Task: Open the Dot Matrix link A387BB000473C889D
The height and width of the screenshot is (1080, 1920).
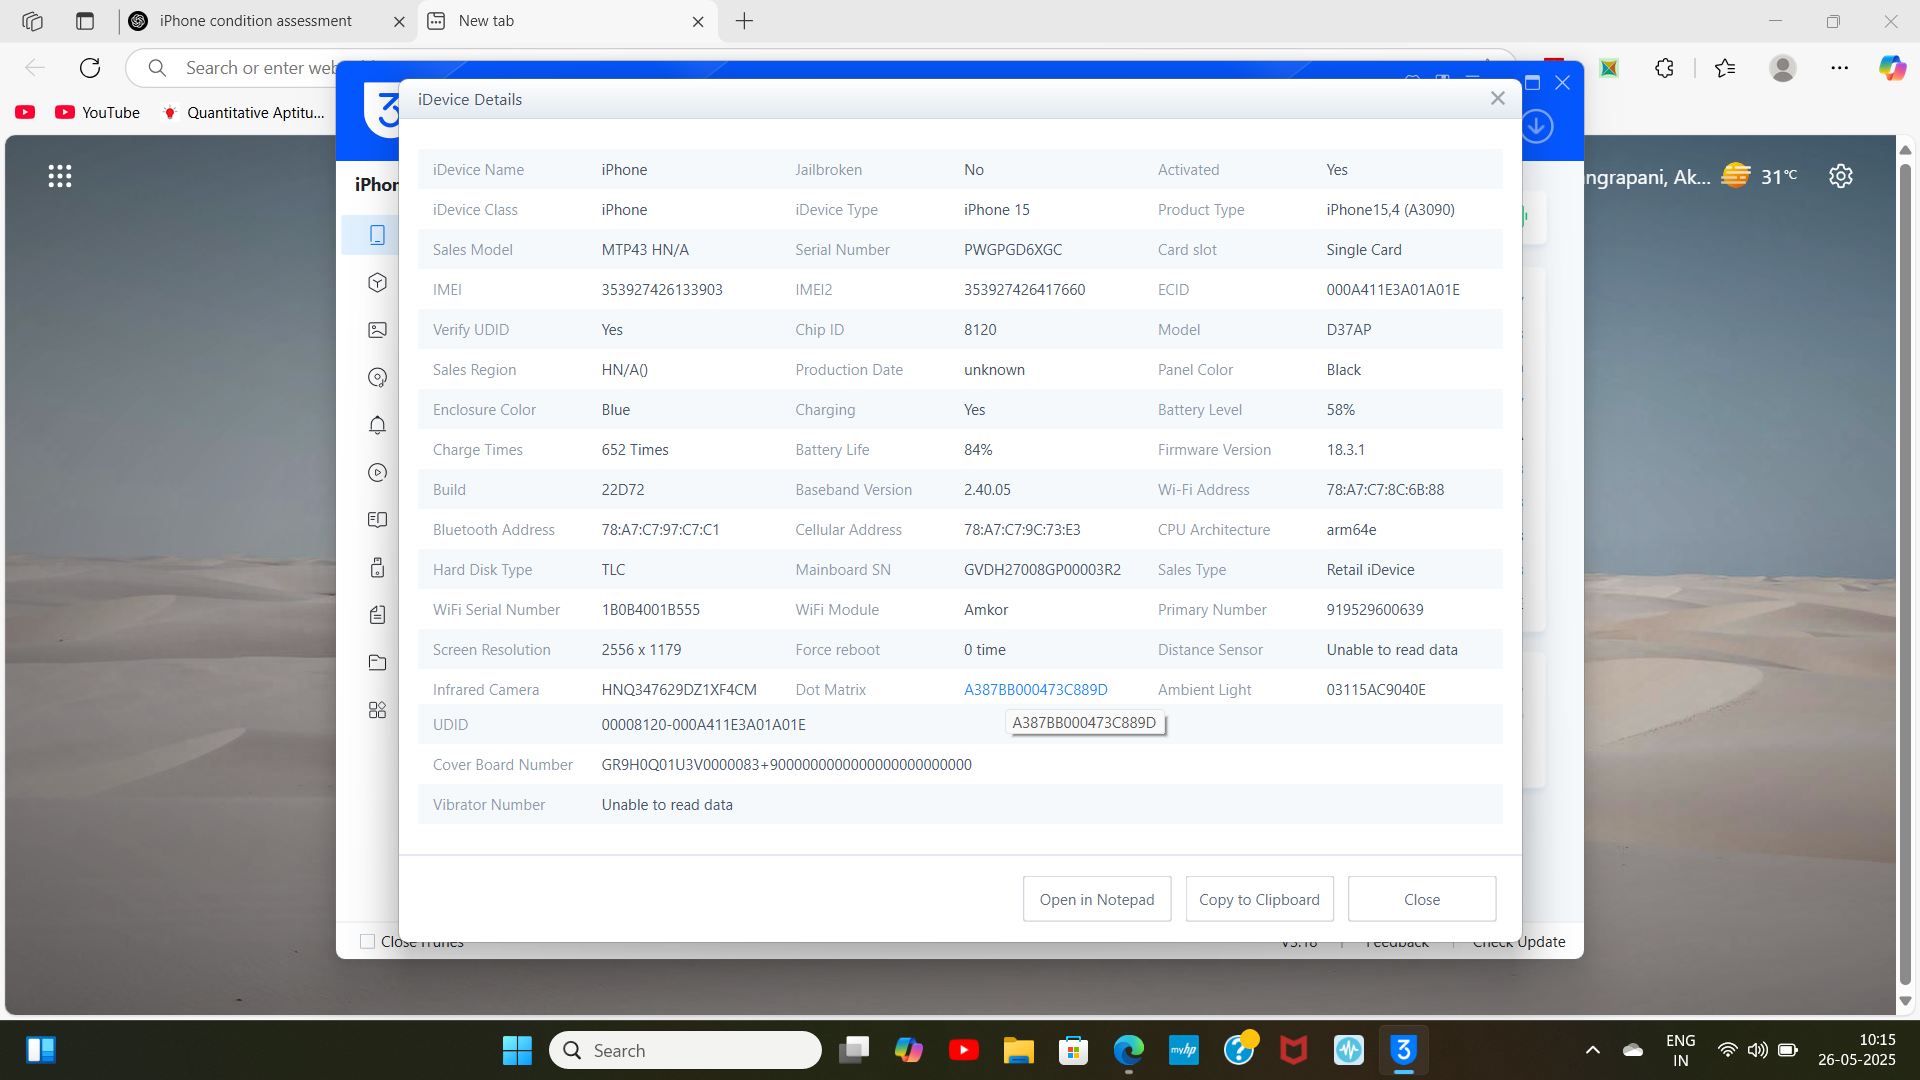Action: click(x=1036, y=690)
